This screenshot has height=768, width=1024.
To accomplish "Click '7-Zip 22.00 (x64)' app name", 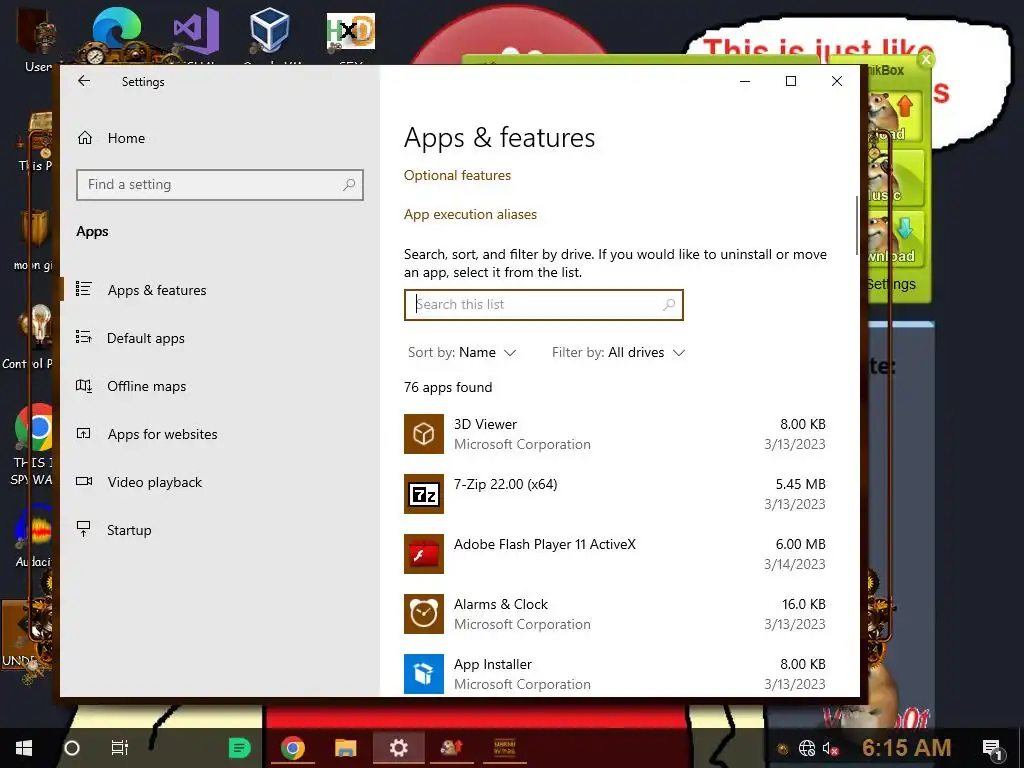I will (505, 485).
